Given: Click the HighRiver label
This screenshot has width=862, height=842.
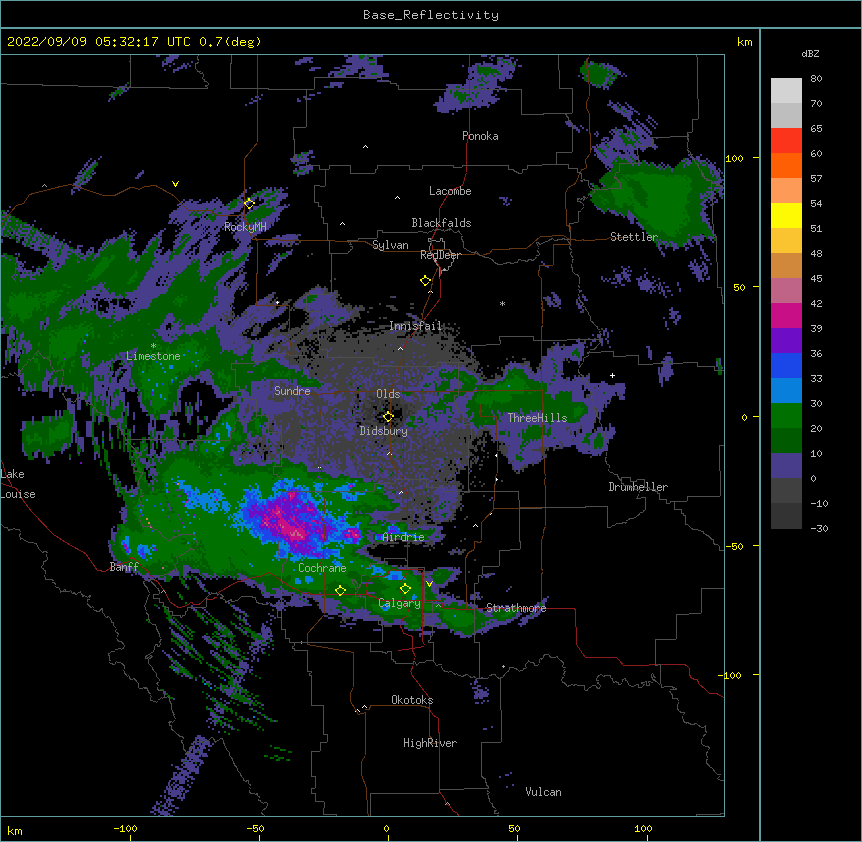Looking at the screenshot, I should pos(430,743).
